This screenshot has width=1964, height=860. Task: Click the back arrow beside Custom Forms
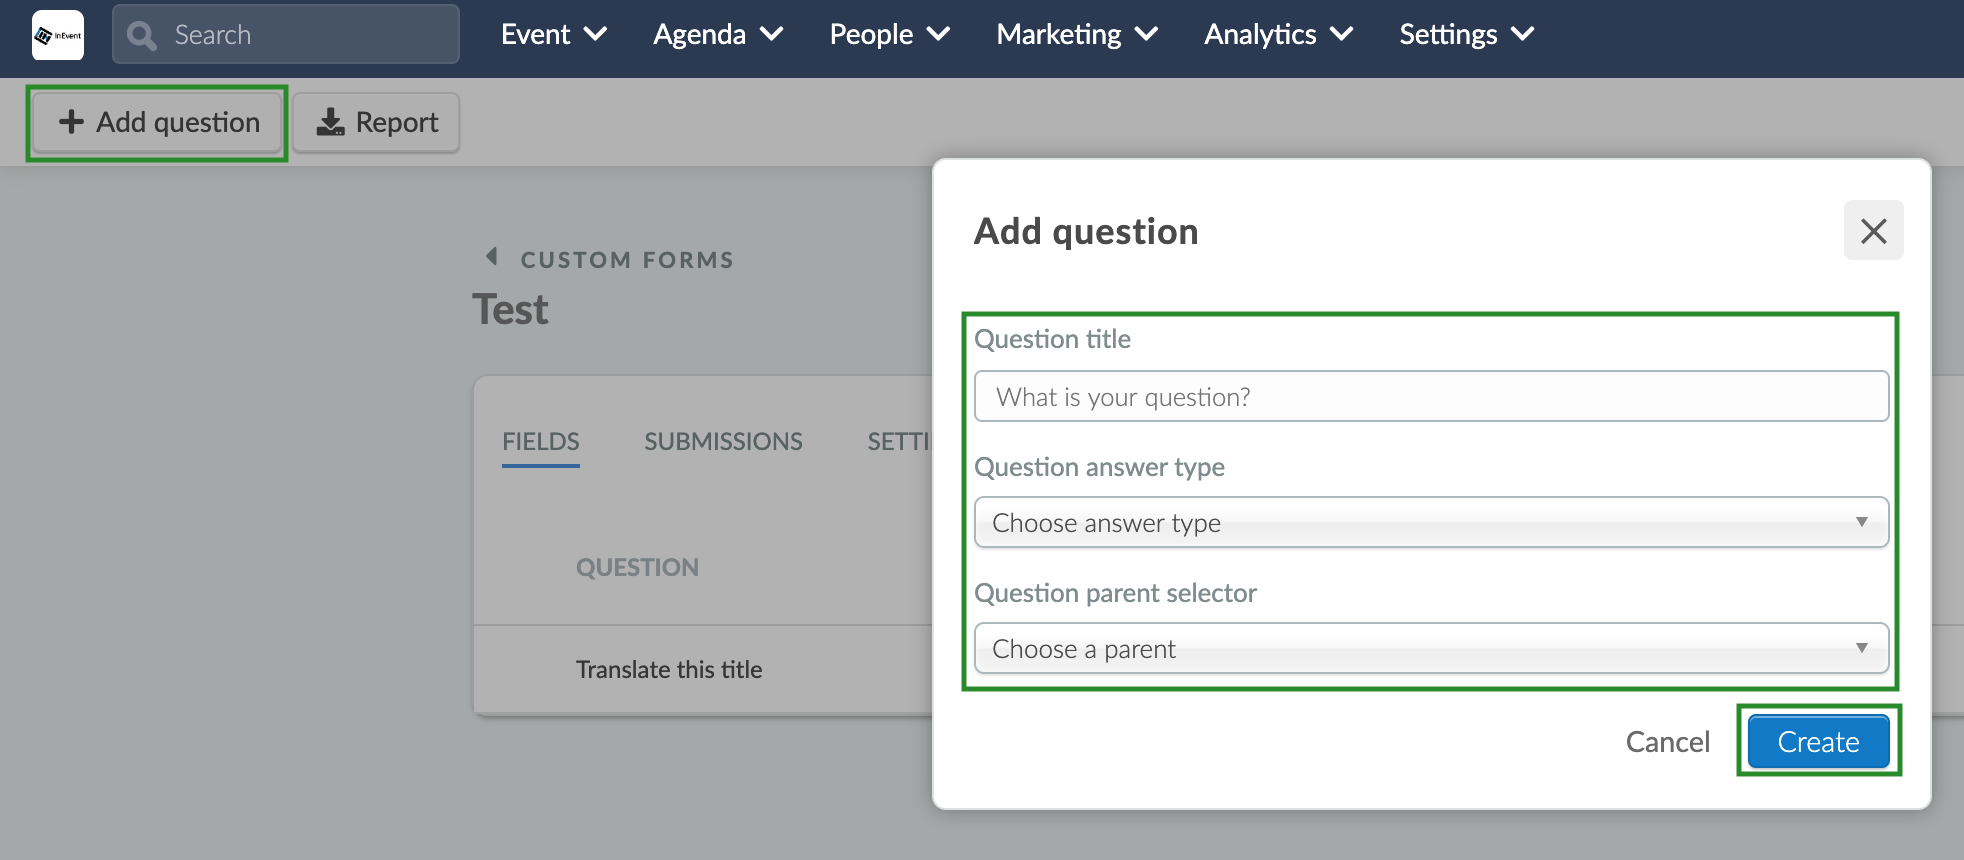(491, 256)
